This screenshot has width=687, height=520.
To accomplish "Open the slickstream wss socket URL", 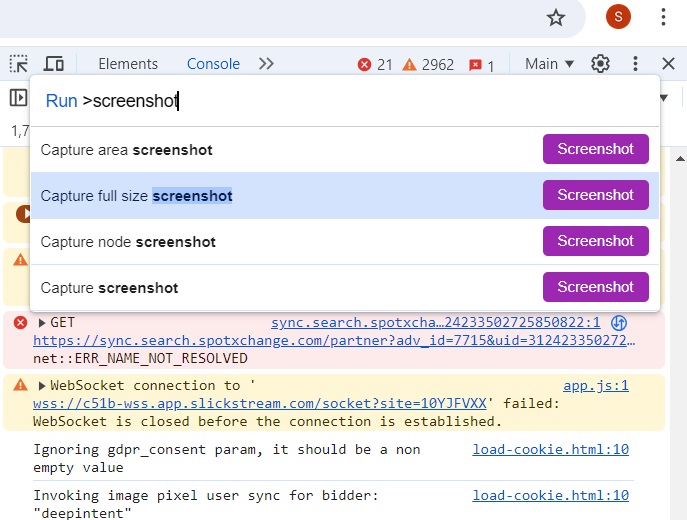I will (260, 403).
